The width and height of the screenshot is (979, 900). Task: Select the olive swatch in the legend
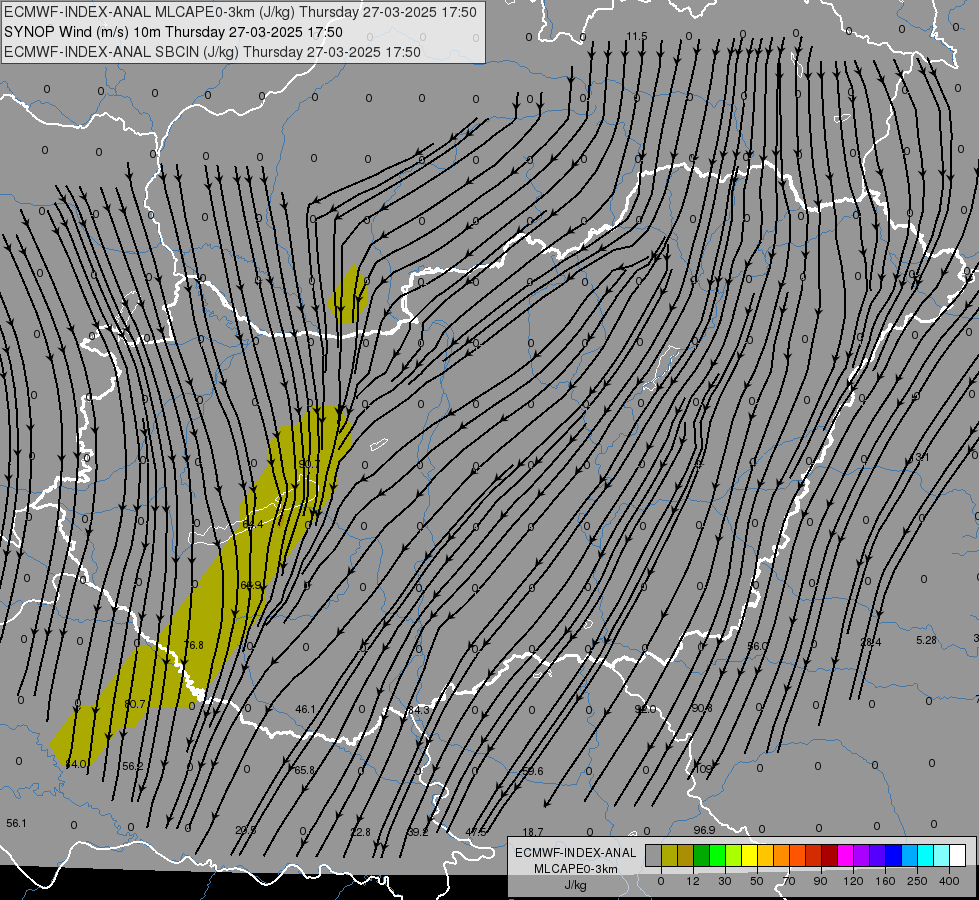point(669,856)
